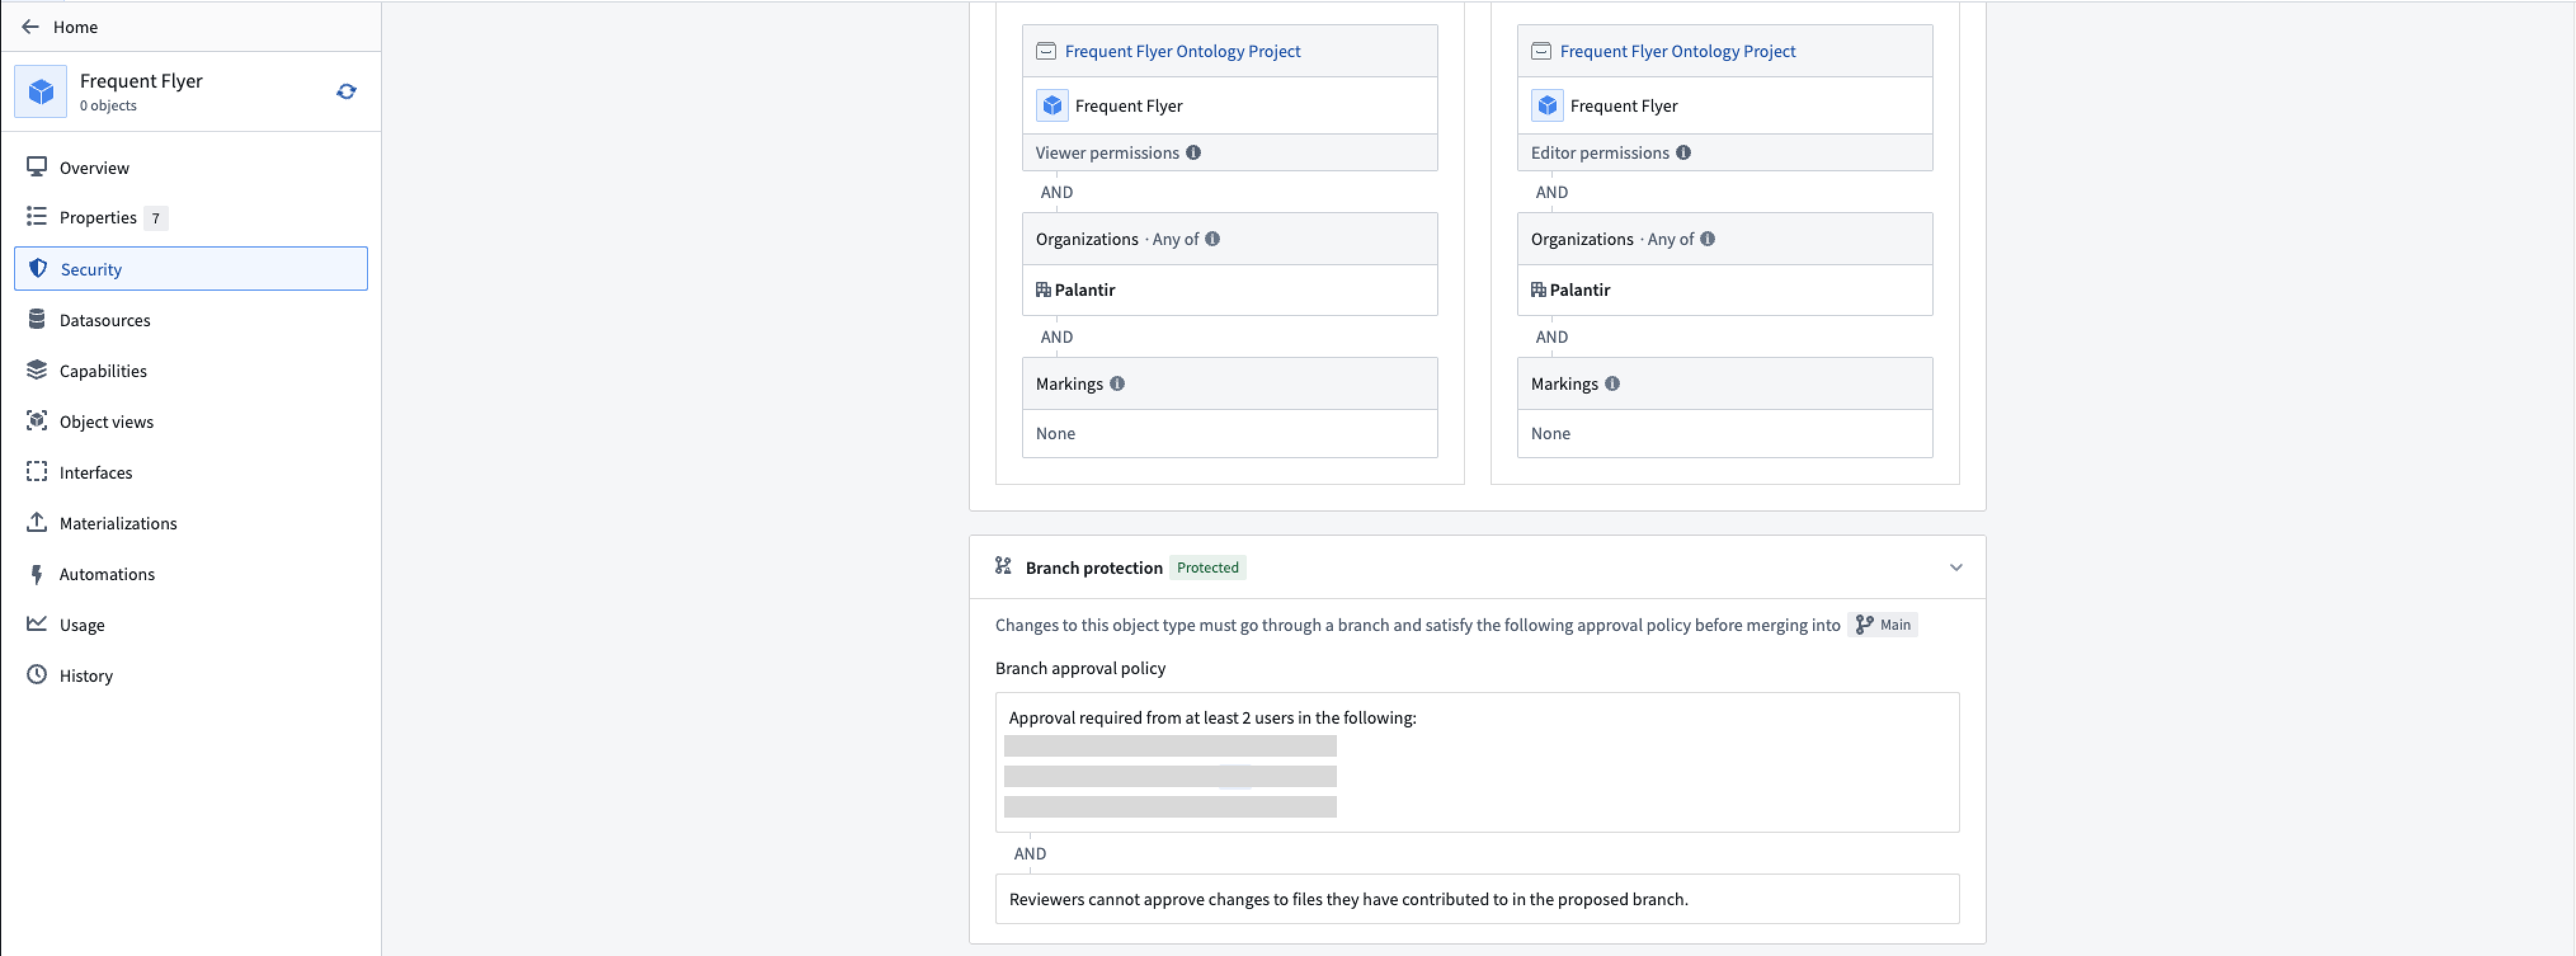
Task: Click the back arrow next to Home
Action: [30, 27]
